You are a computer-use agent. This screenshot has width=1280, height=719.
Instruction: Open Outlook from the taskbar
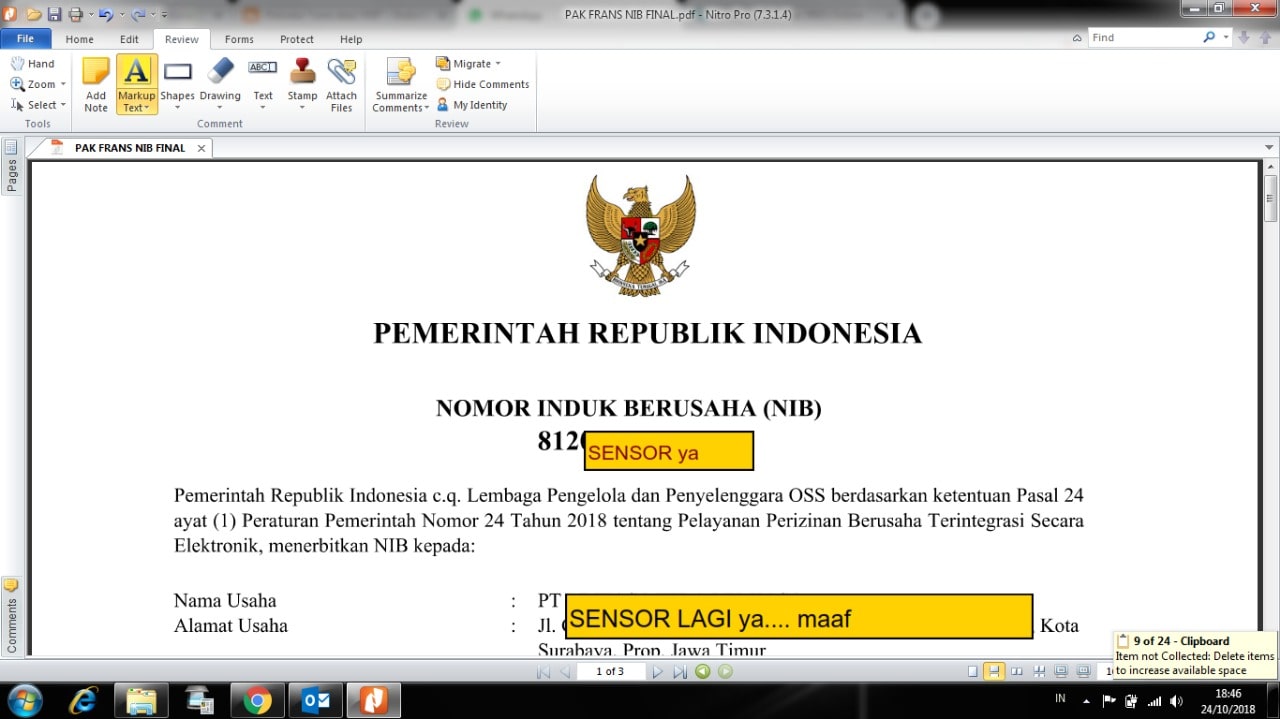pos(316,700)
